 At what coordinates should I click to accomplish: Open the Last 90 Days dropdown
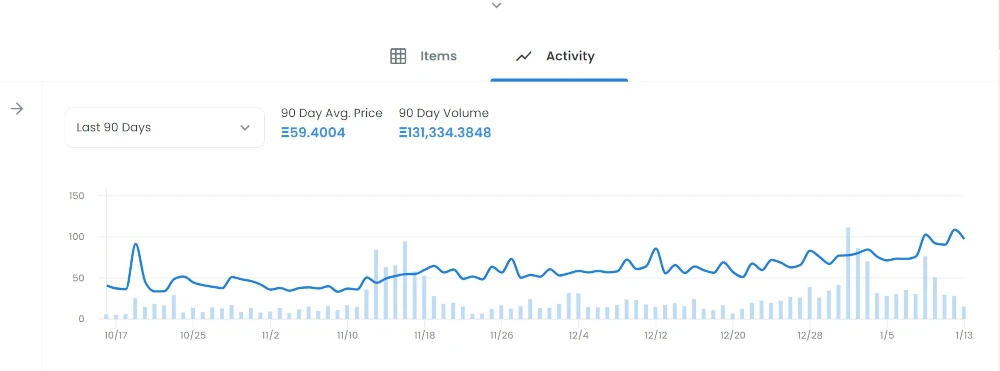[x=165, y=127]
